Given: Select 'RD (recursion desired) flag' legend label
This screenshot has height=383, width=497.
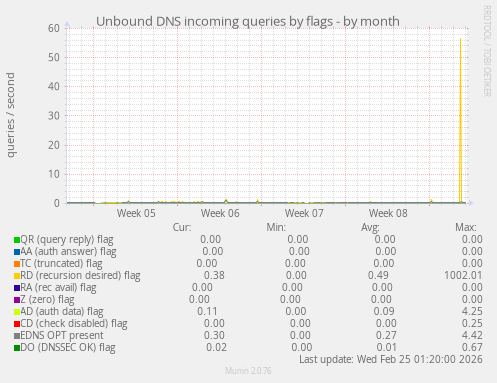Looking at the screenshot, I should point(80,276).
